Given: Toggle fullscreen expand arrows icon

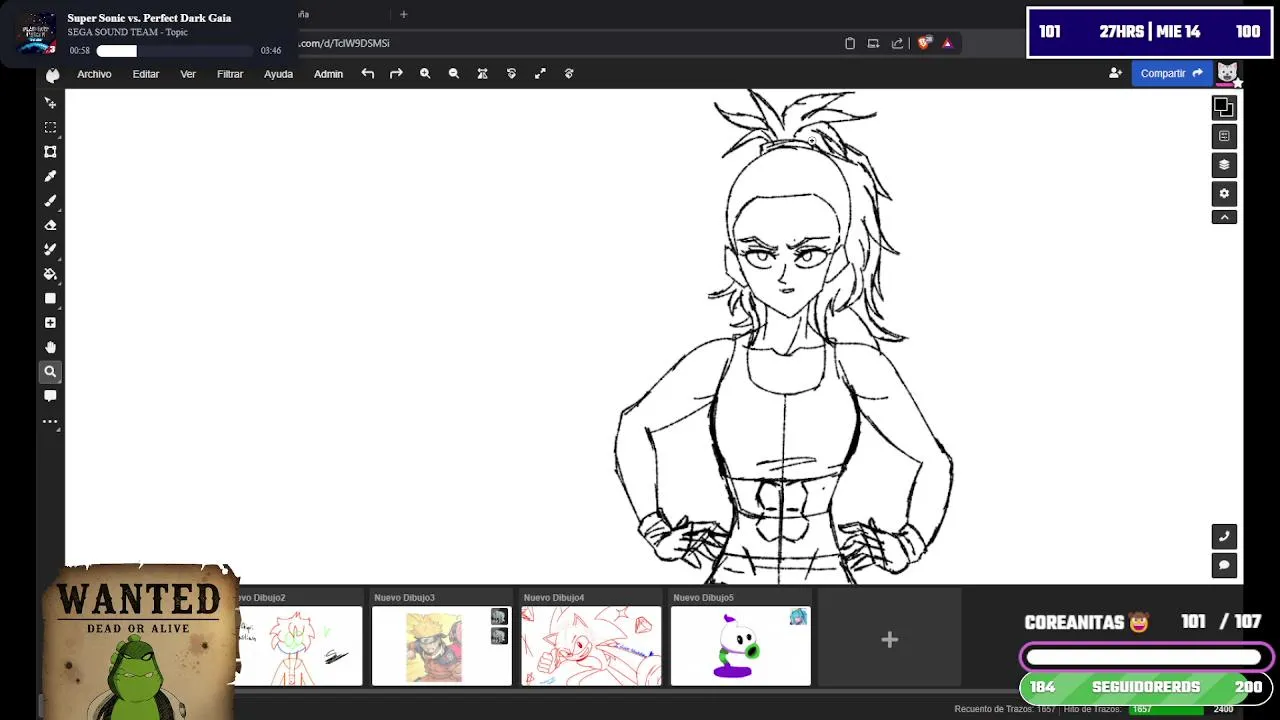Looking at the screenshot, I should (x=540, y=74).
